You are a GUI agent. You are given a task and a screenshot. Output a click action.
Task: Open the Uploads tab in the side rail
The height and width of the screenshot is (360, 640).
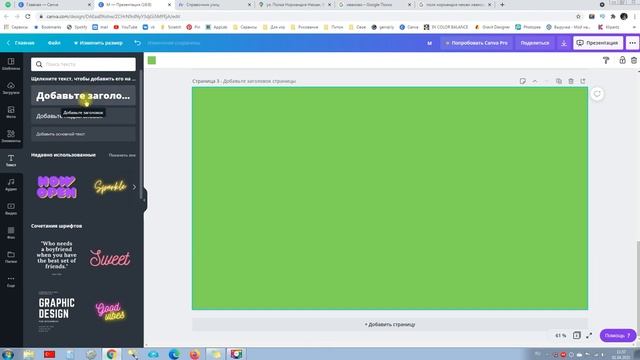11,87
